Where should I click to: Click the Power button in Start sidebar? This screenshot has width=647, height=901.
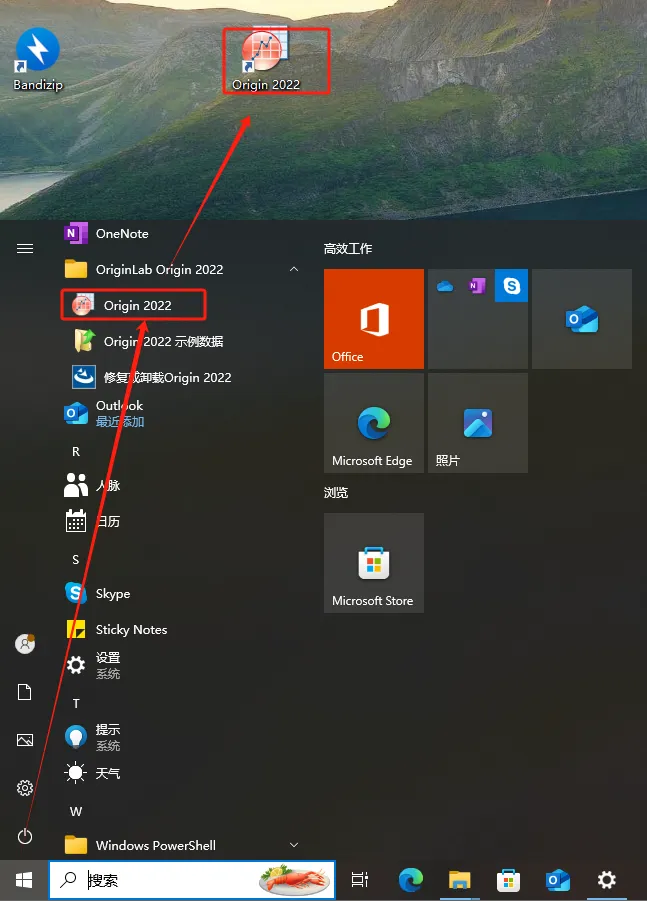[25, 836]
